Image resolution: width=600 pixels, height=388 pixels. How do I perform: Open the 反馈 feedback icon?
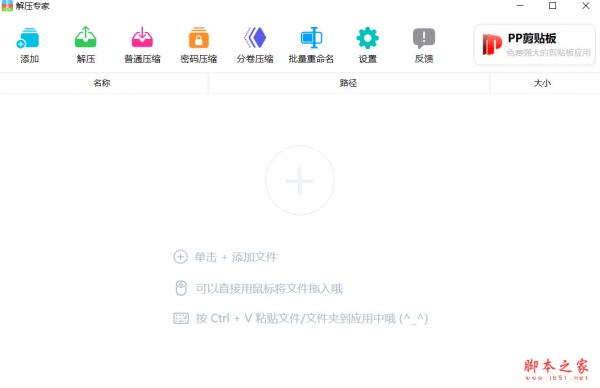coord(424,45)
